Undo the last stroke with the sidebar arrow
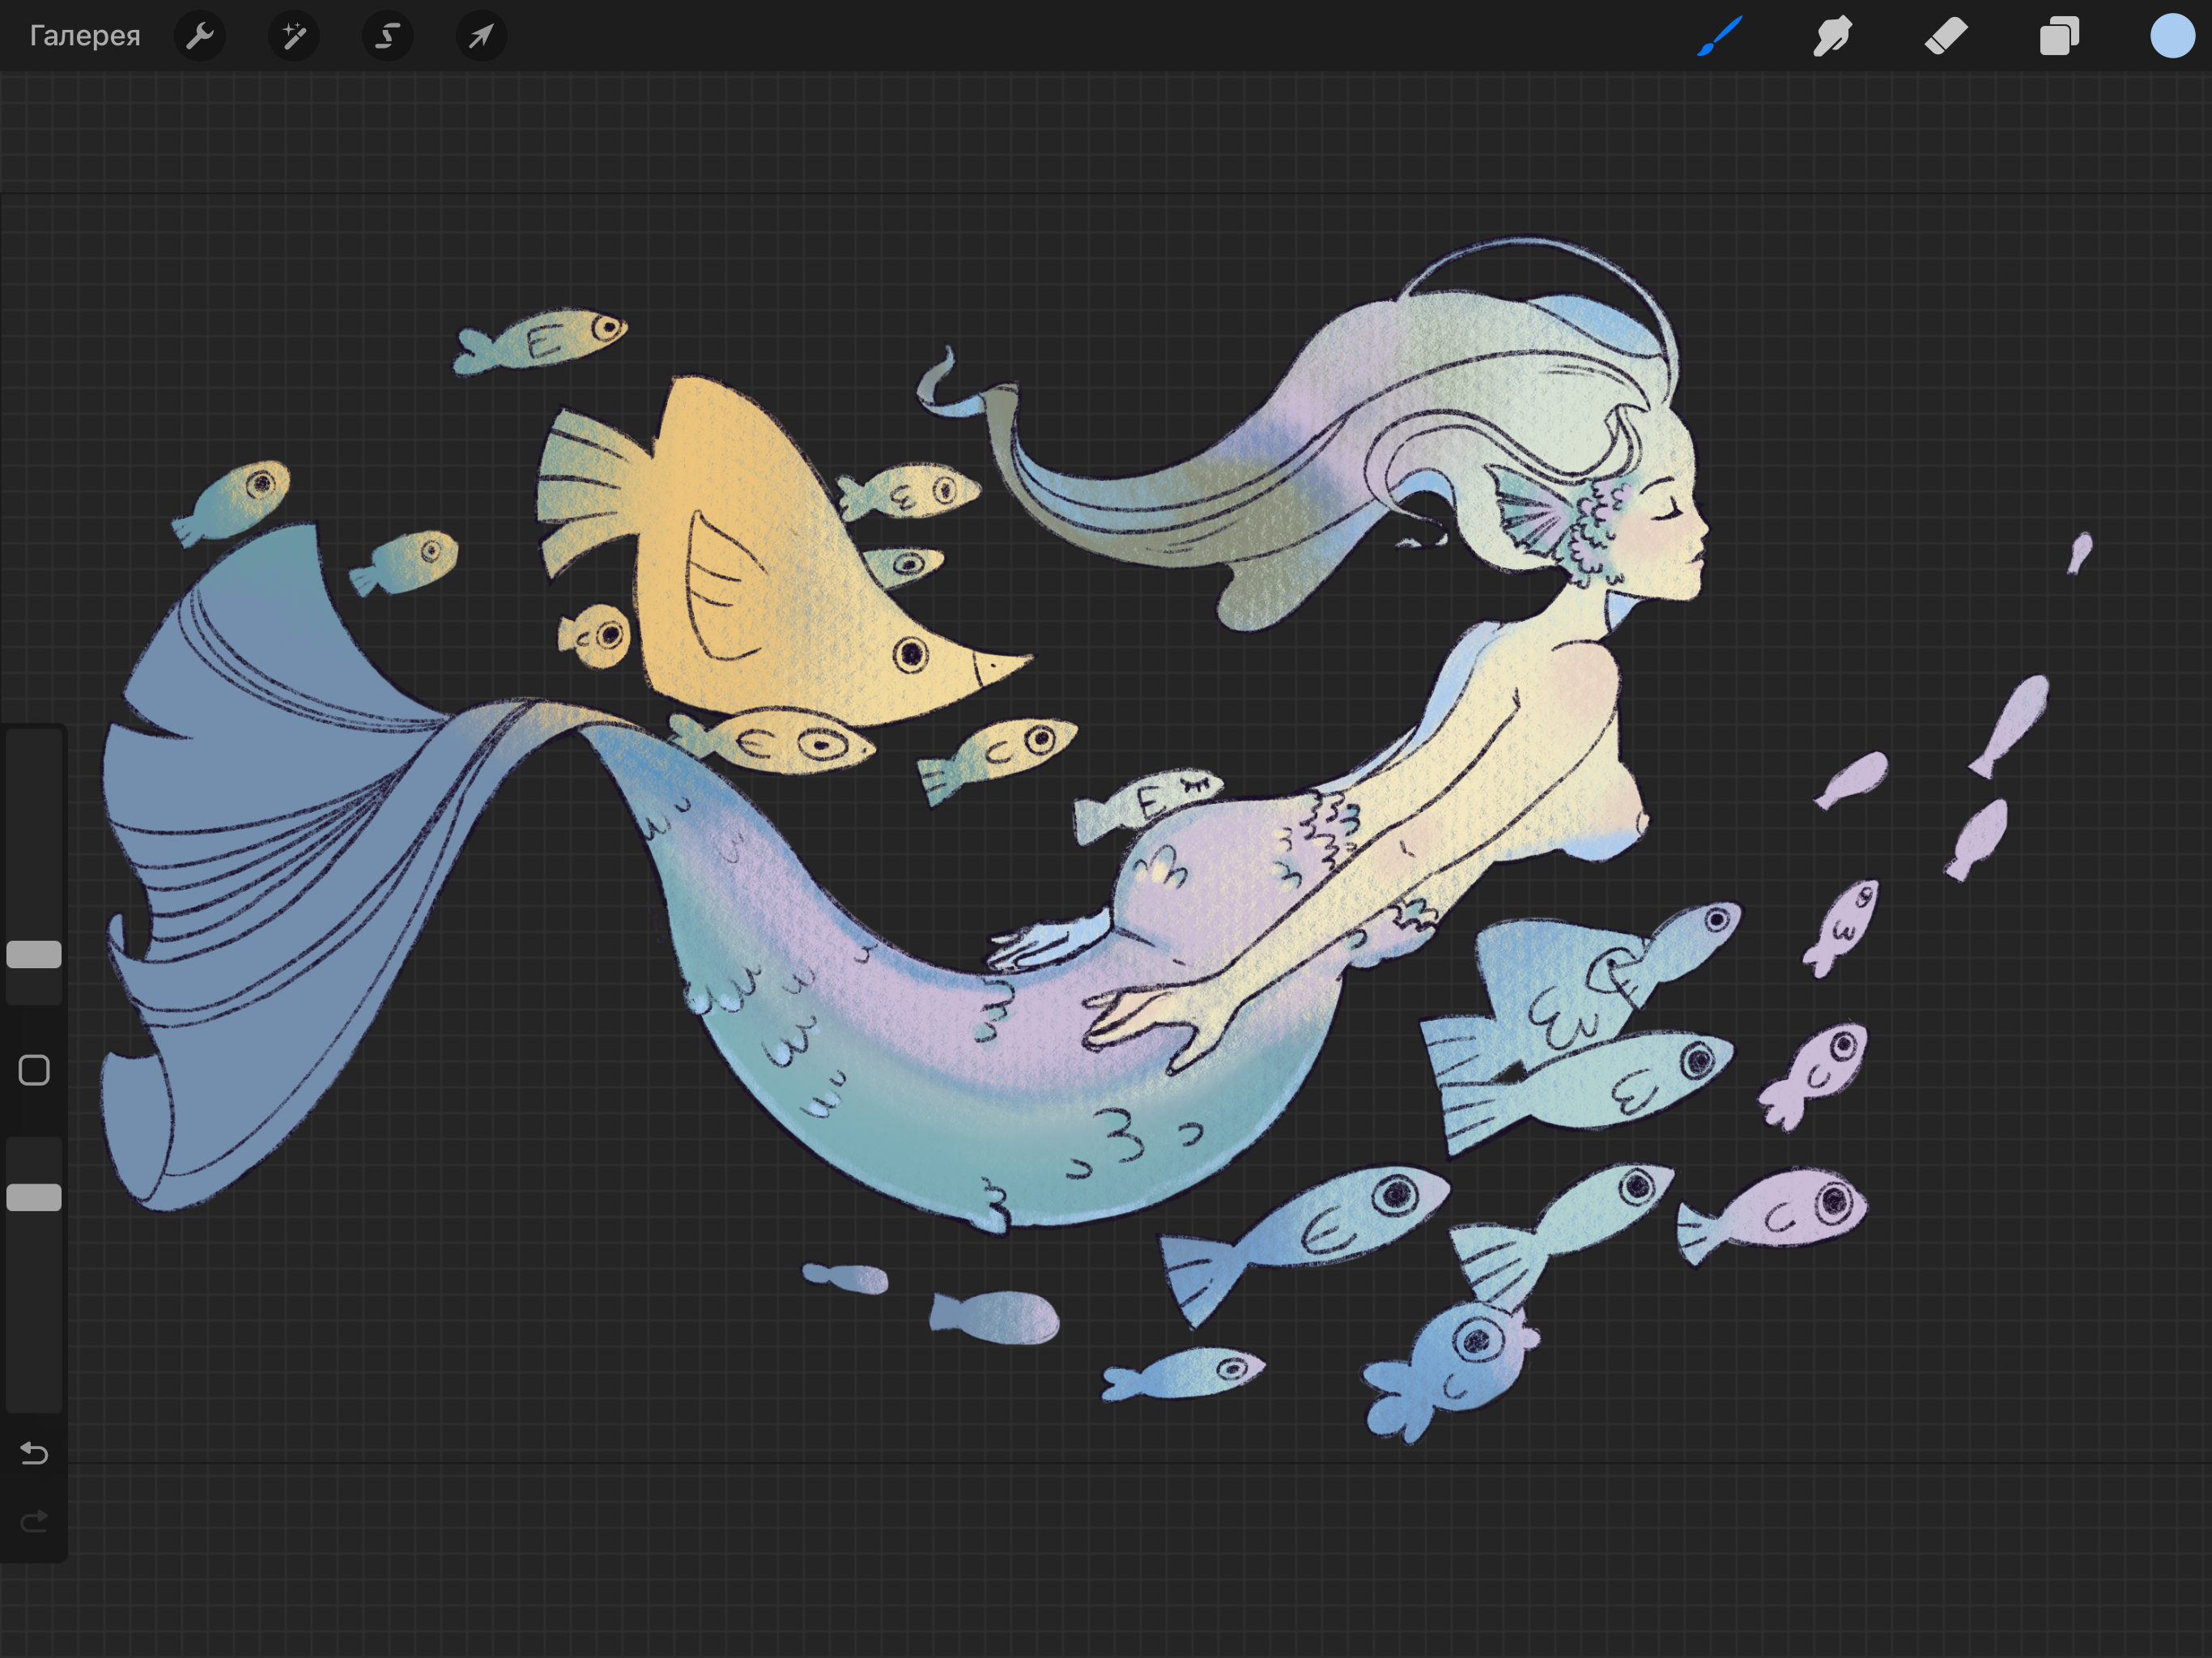The height and width of the screenshot is (1658, 2212). tap(34, 1452)
